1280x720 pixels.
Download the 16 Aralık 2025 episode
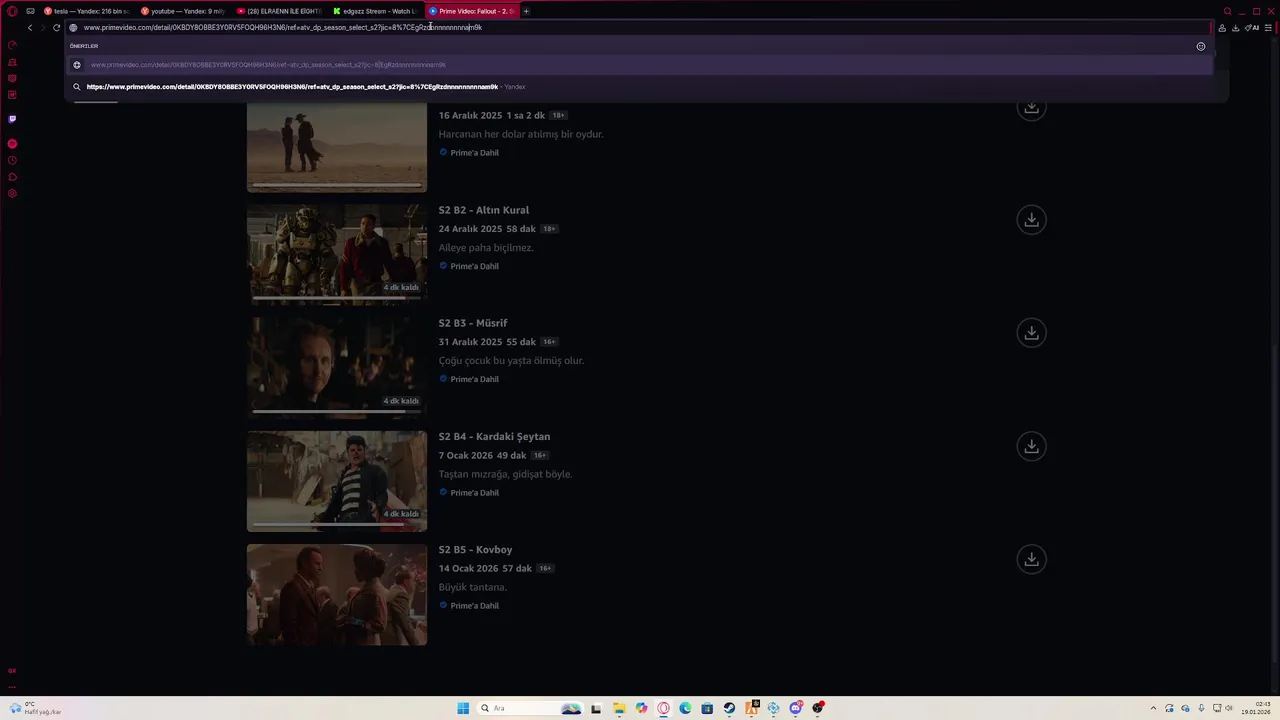pos(1031,107)
